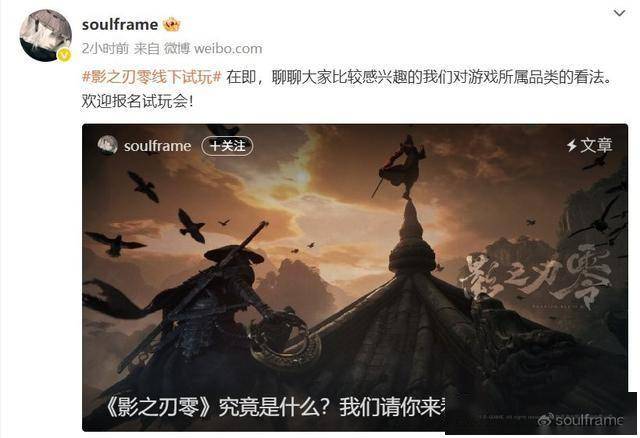Open soulframe's profile avatar

45,36
